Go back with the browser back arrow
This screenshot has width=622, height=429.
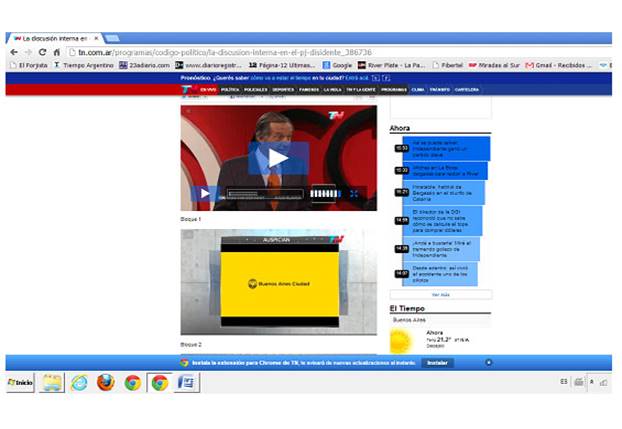[x=14, y=51]
